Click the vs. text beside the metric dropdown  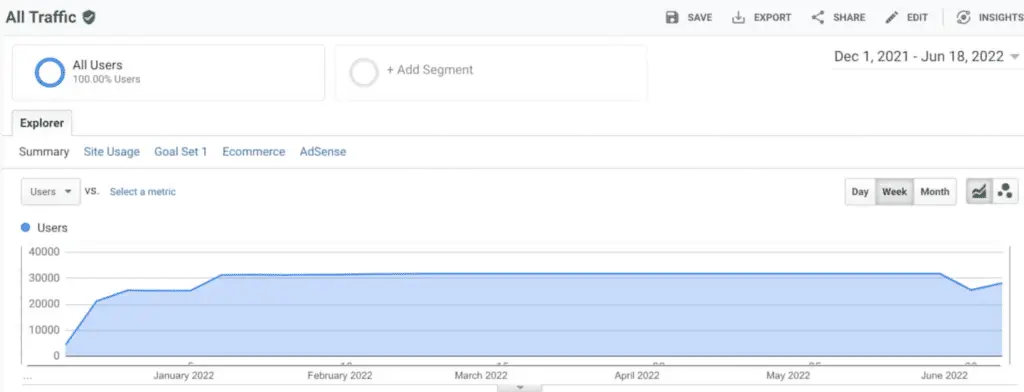tap(92, 191)
